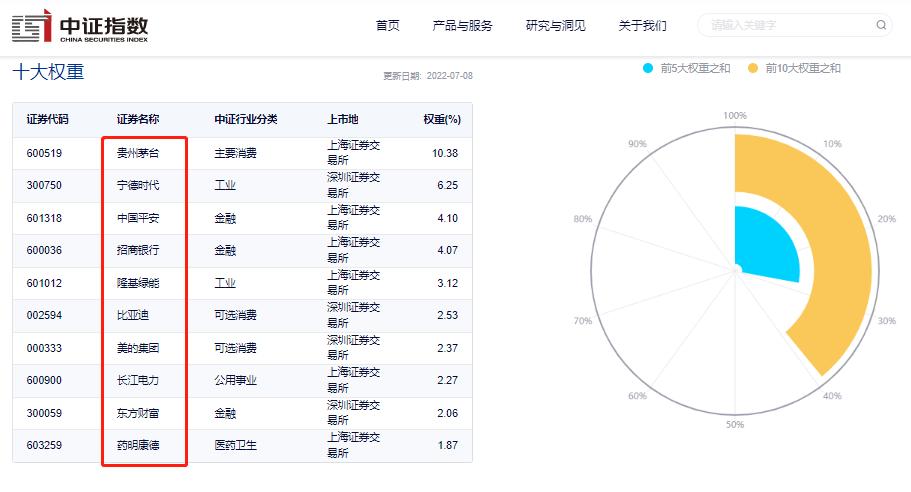The height and width of the screenshot is (492, 911).
Task: Click the weight value 10.38
Action: pos(445,153)
